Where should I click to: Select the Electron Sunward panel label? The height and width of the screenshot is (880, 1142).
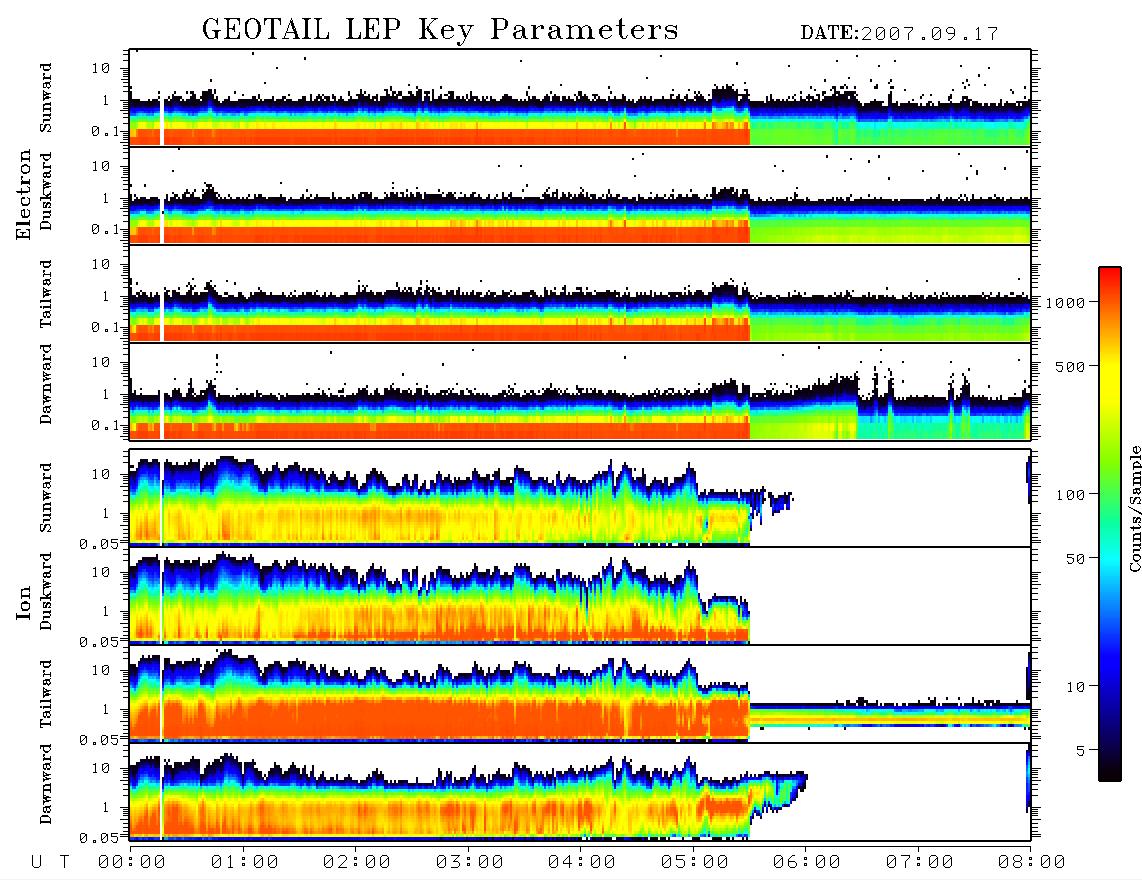46,98
